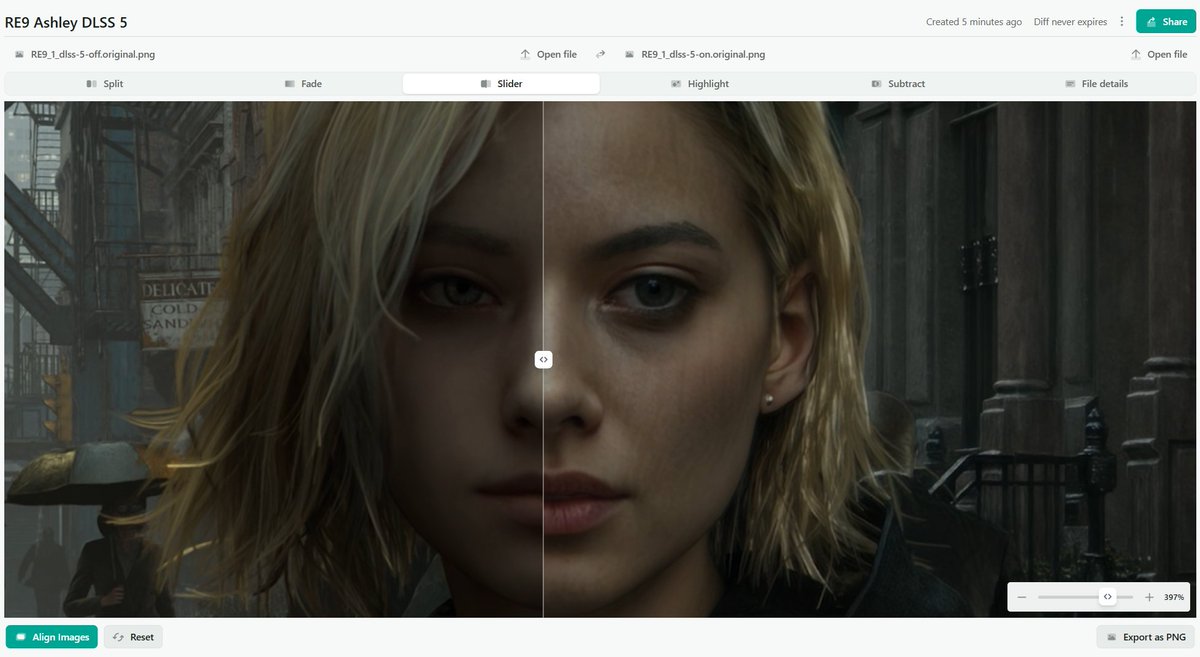
Task: Zoom in with the plus icon
Action: pyautogui.click(x=1149, y=597)
